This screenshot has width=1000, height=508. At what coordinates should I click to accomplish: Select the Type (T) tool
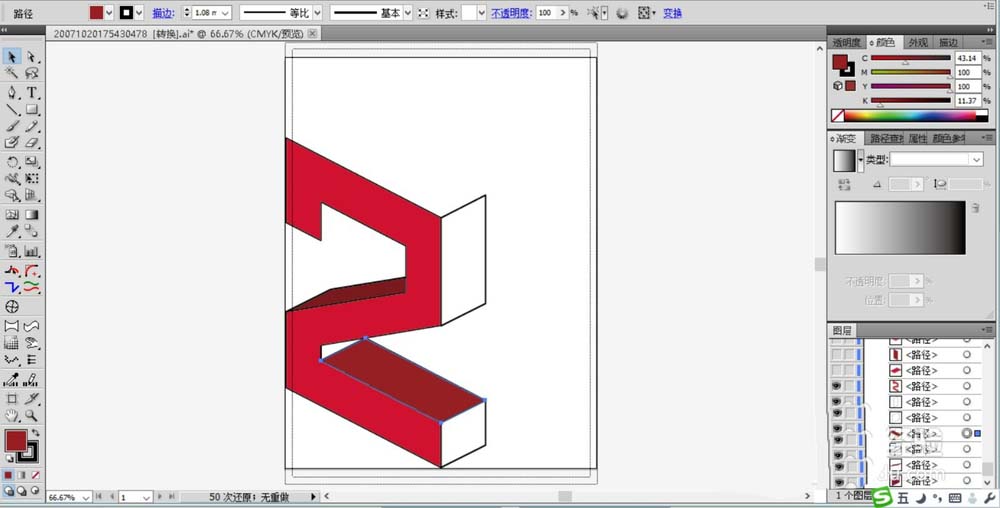[31, 93]
